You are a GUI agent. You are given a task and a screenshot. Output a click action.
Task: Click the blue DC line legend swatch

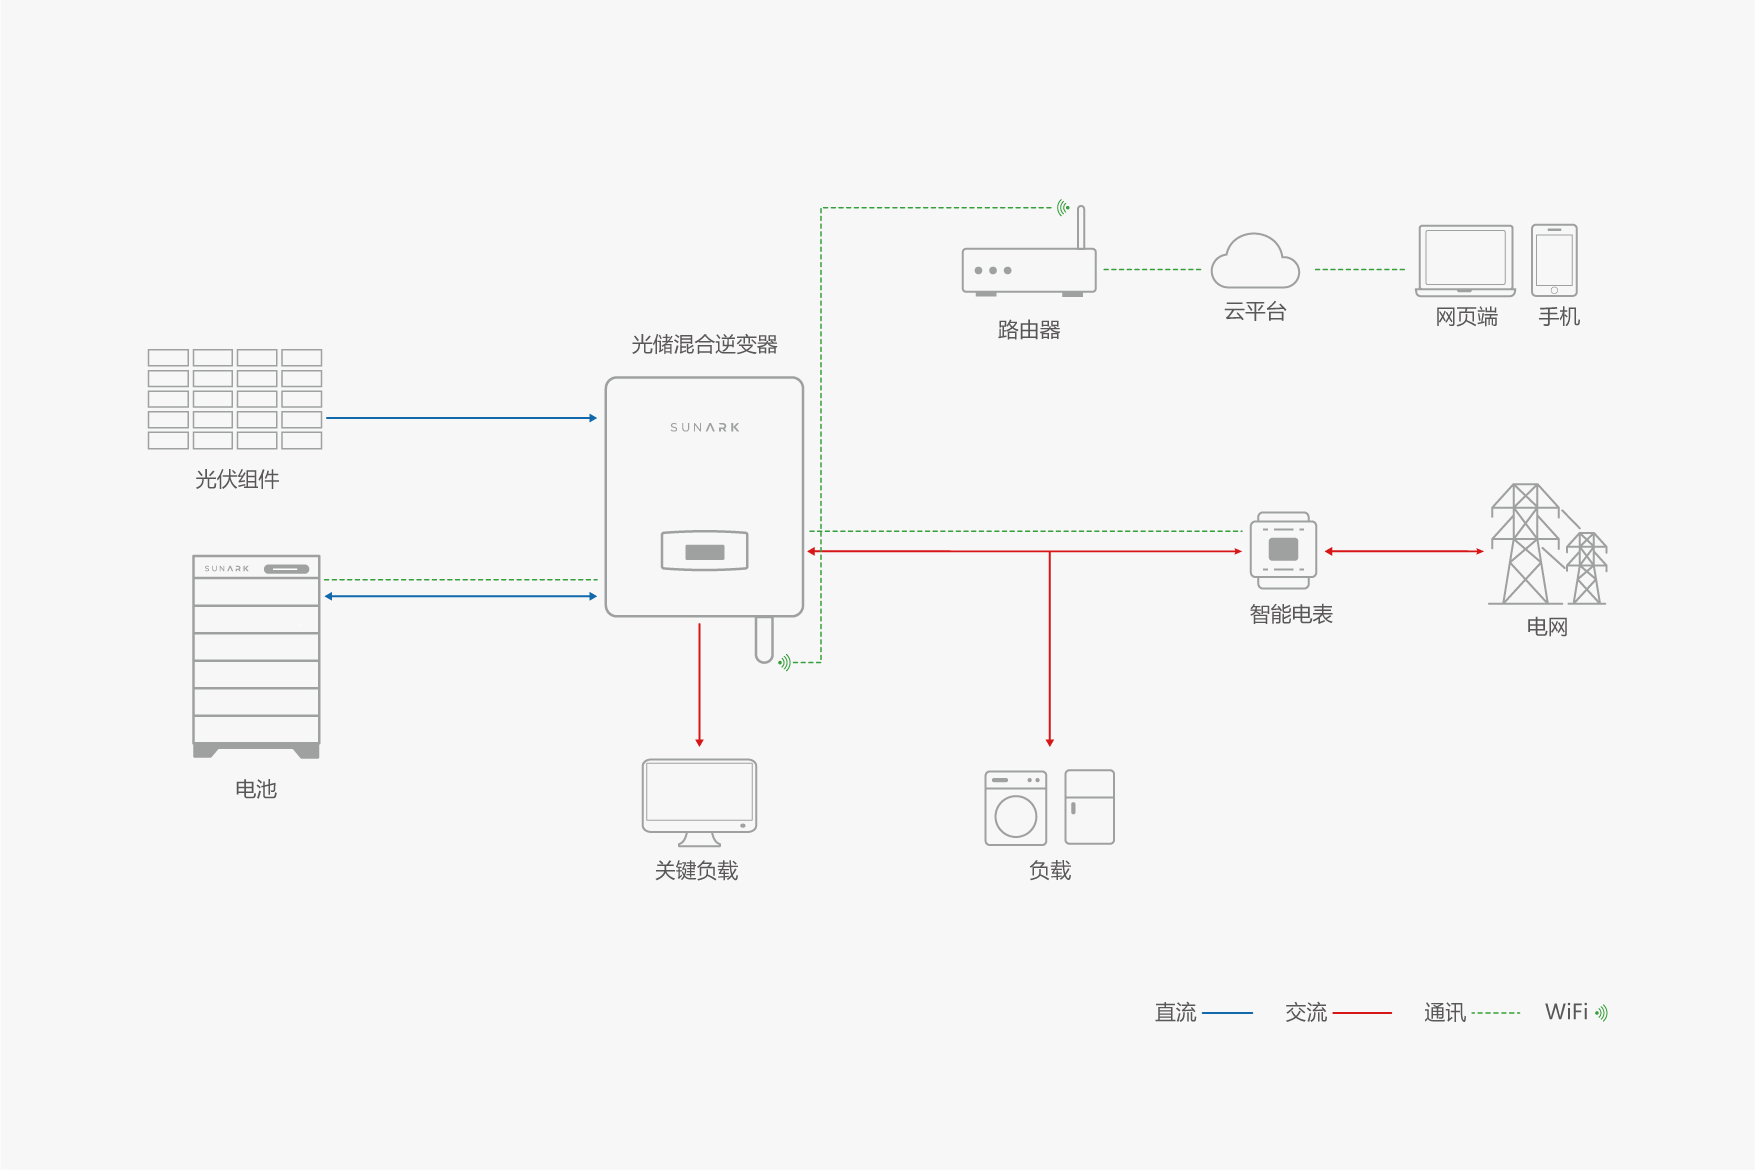tap(1227, 1013)
